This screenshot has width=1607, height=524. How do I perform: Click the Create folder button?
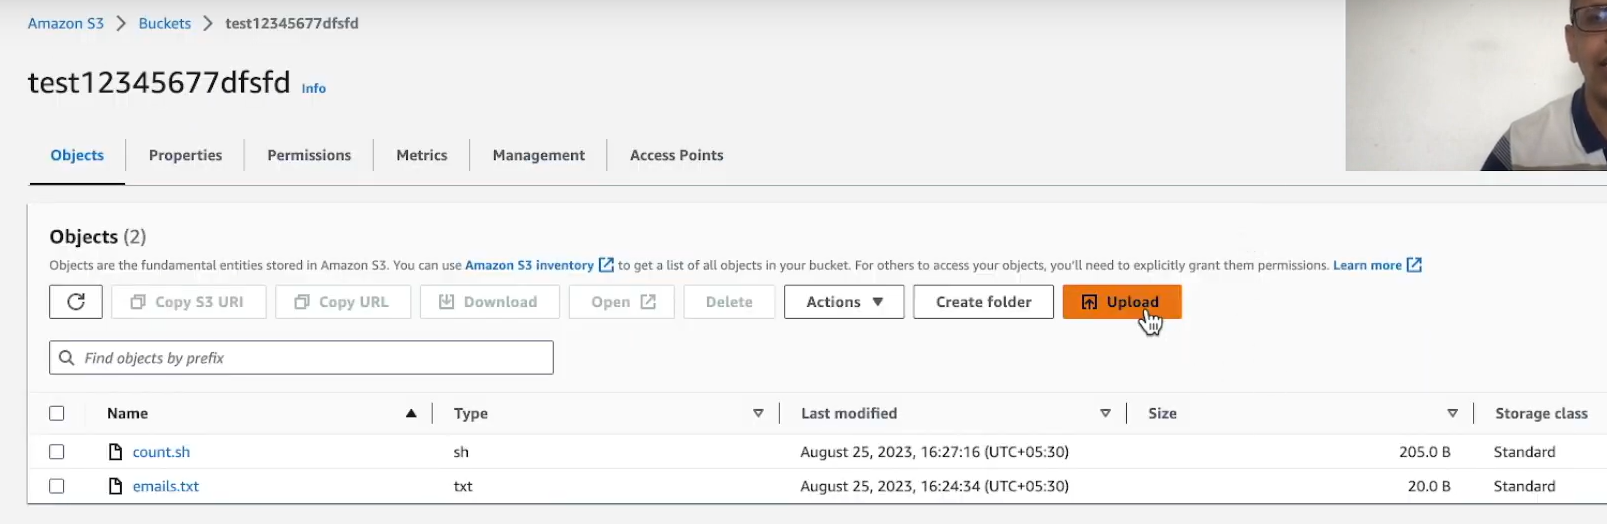[x=983, y=302]
